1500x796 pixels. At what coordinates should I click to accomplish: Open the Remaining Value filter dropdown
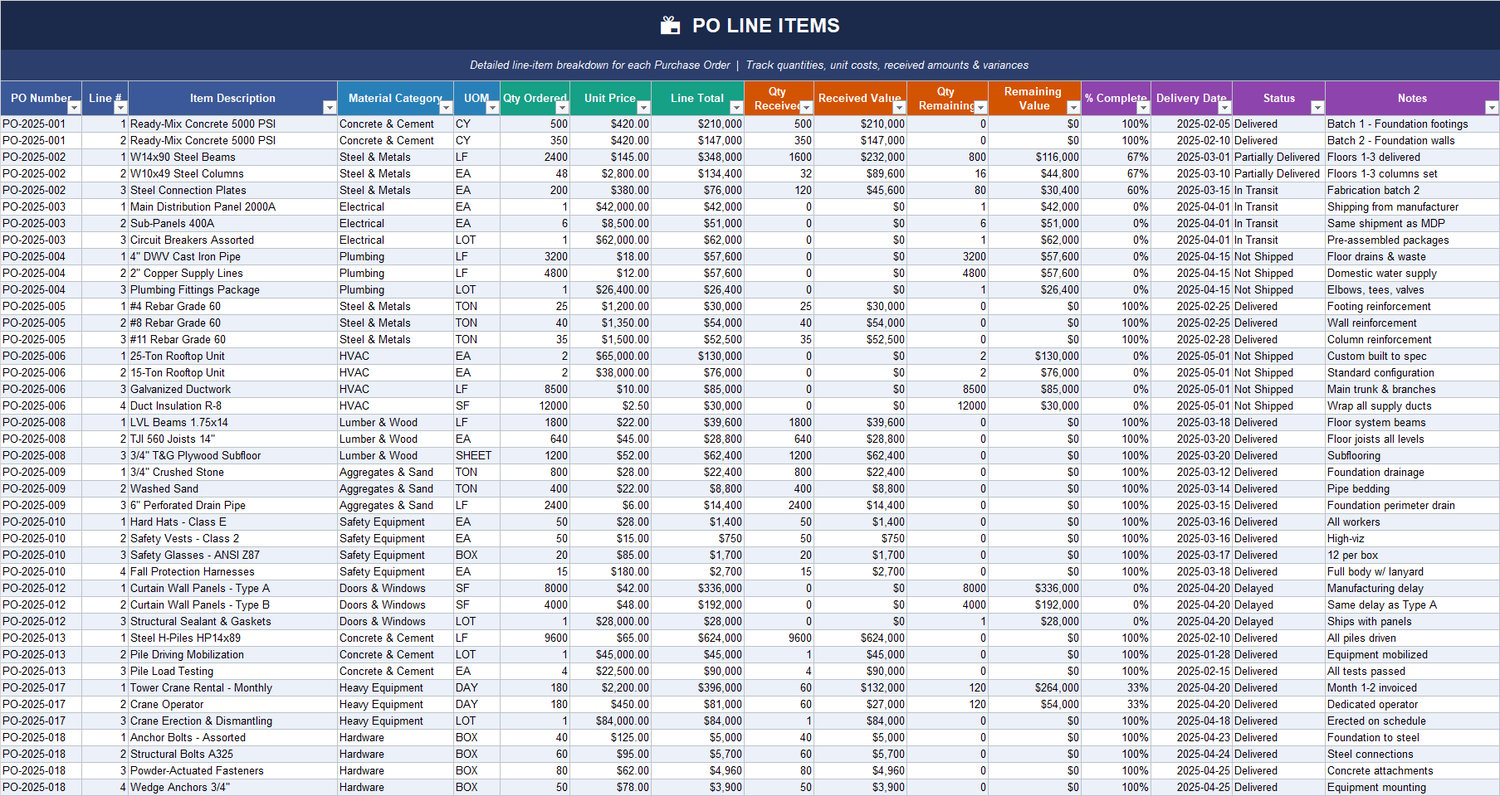1073,107
